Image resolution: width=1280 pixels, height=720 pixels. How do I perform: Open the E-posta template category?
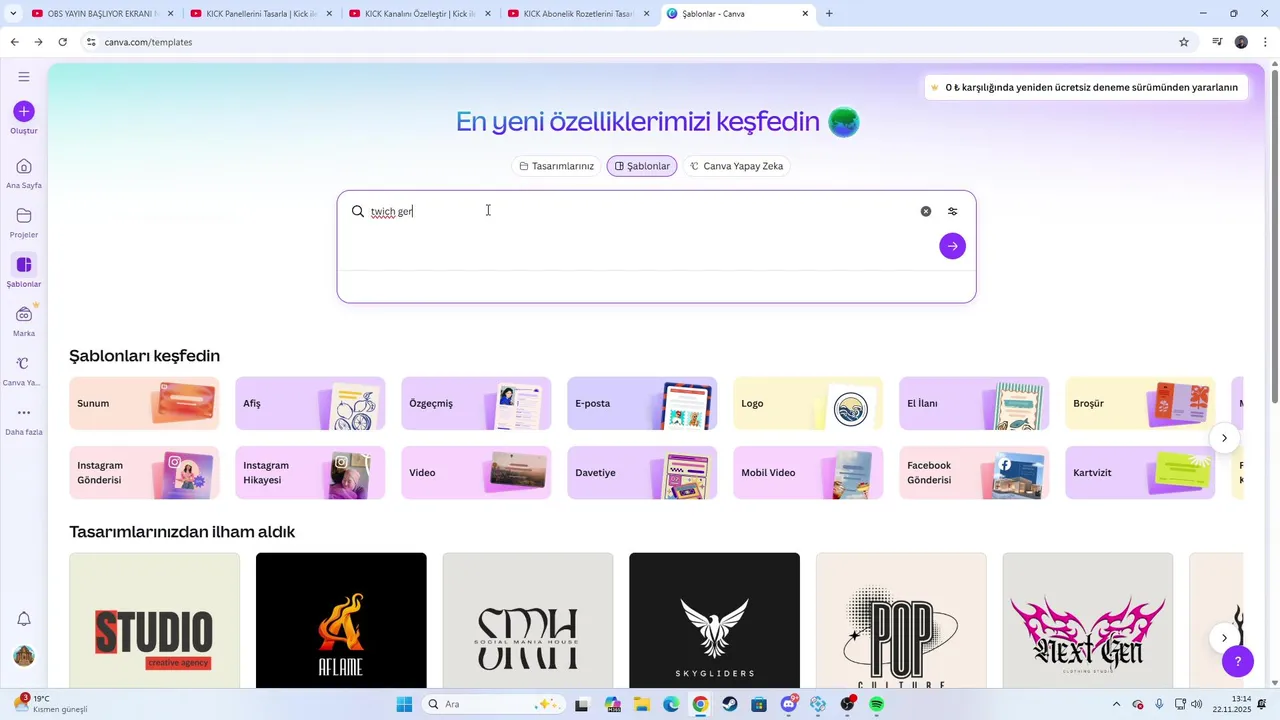pos(642,403)
